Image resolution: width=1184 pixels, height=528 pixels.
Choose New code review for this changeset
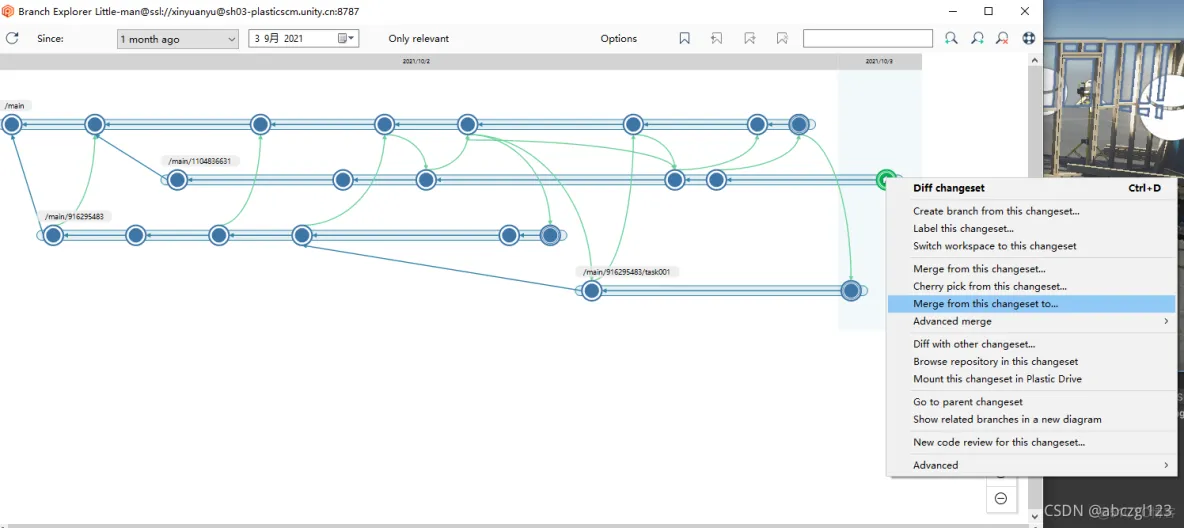coord(1031,443)
